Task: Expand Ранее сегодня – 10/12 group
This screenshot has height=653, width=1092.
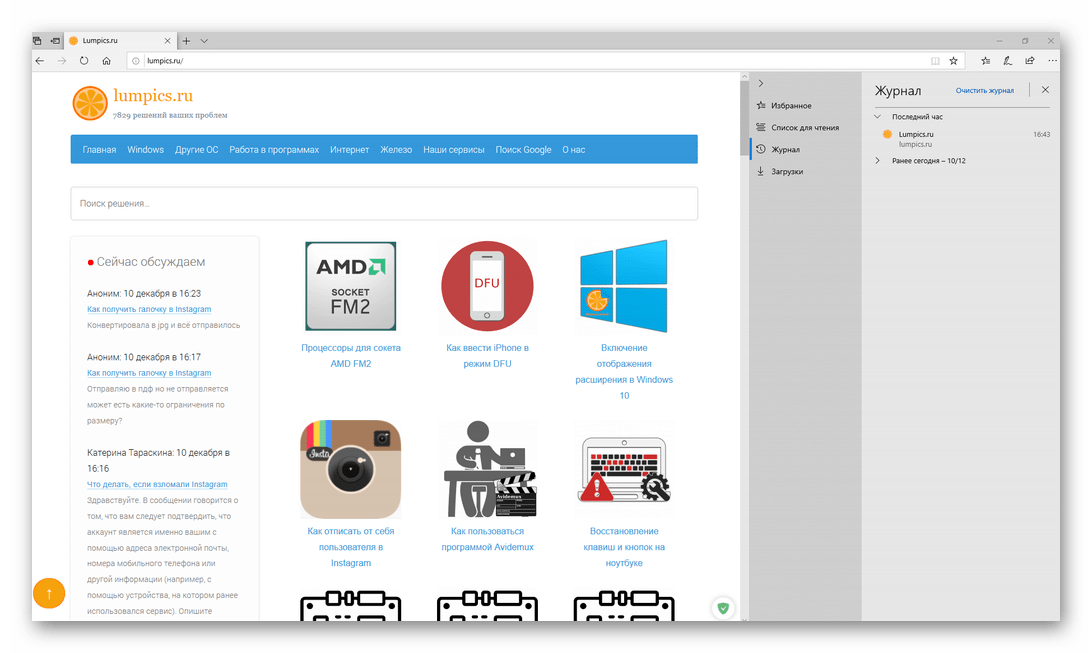Action: (x=878, y=160)
